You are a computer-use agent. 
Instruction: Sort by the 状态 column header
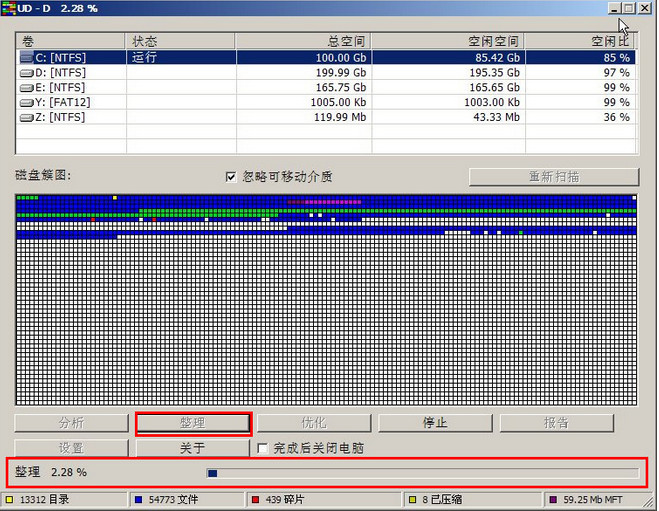(x=180, y=41)
